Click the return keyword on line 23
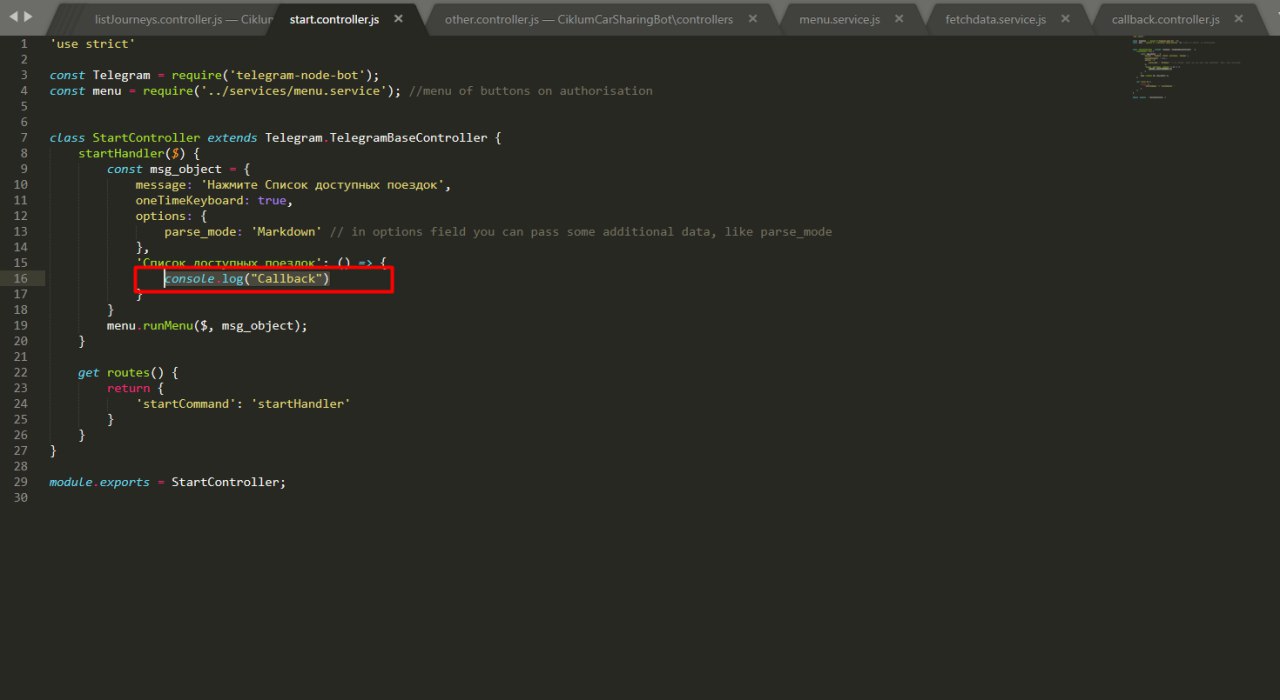Screen dimensions: 1280x700 click(x=128, y=388)
